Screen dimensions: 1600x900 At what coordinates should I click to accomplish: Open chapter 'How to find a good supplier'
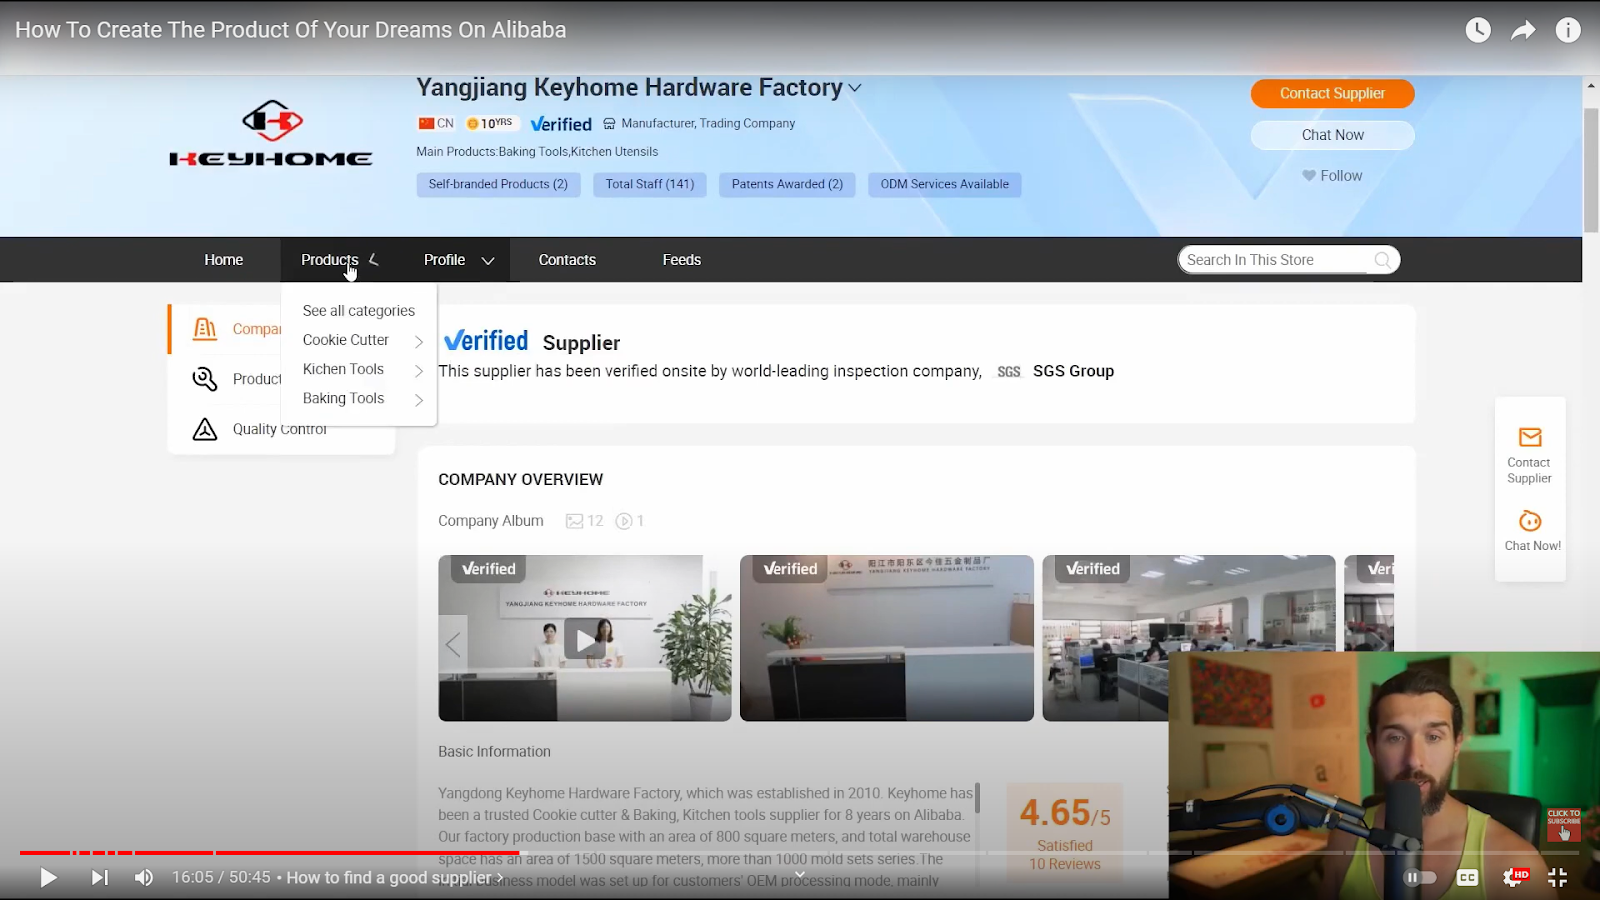[x=395, y=877]
